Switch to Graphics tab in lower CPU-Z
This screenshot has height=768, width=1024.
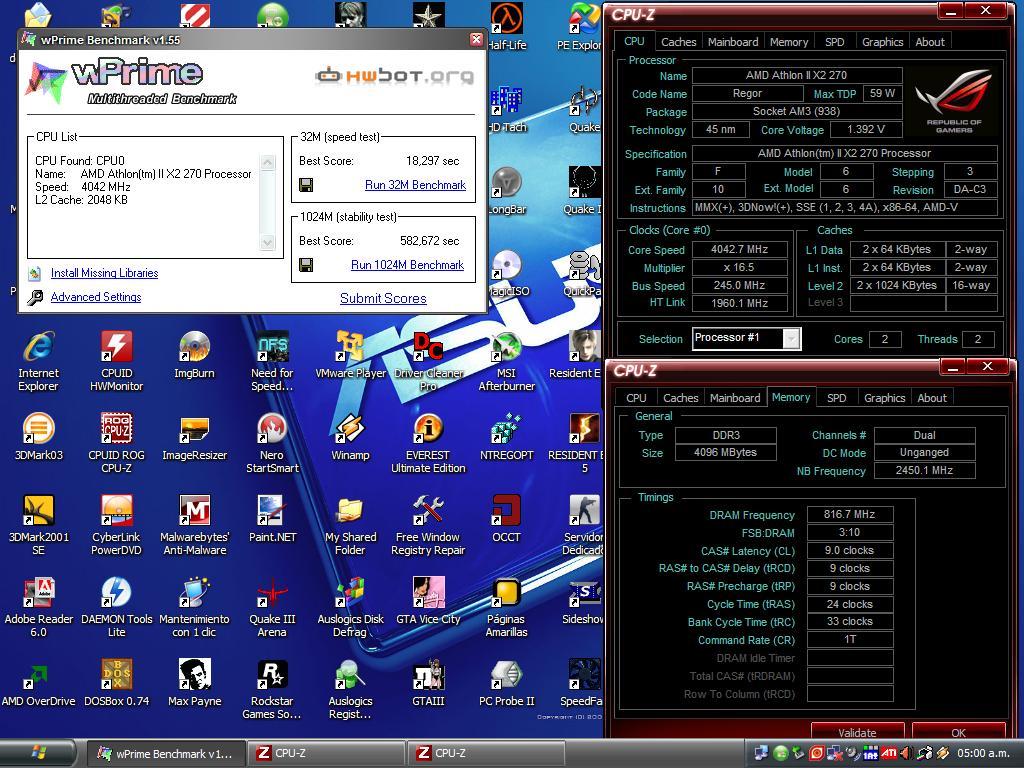tap(884, 398)
